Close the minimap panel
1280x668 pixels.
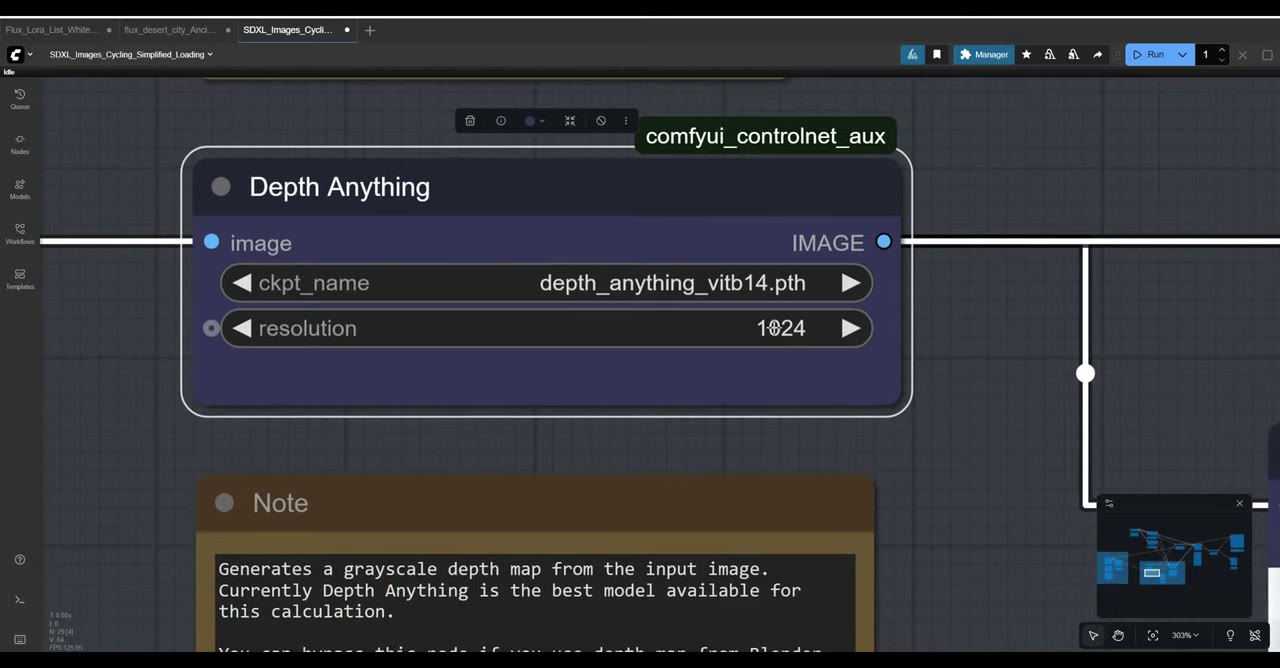tap(1239, 503)
